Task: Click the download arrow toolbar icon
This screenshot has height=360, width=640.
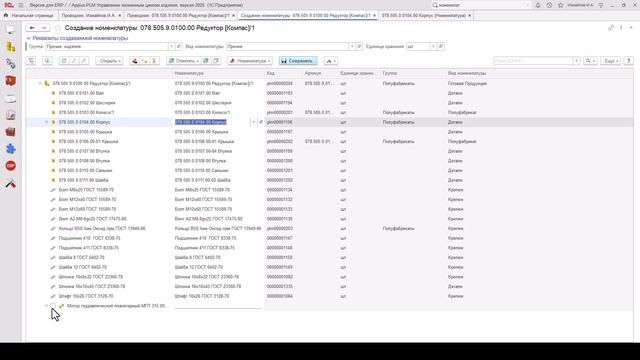Action: (47, 61)
